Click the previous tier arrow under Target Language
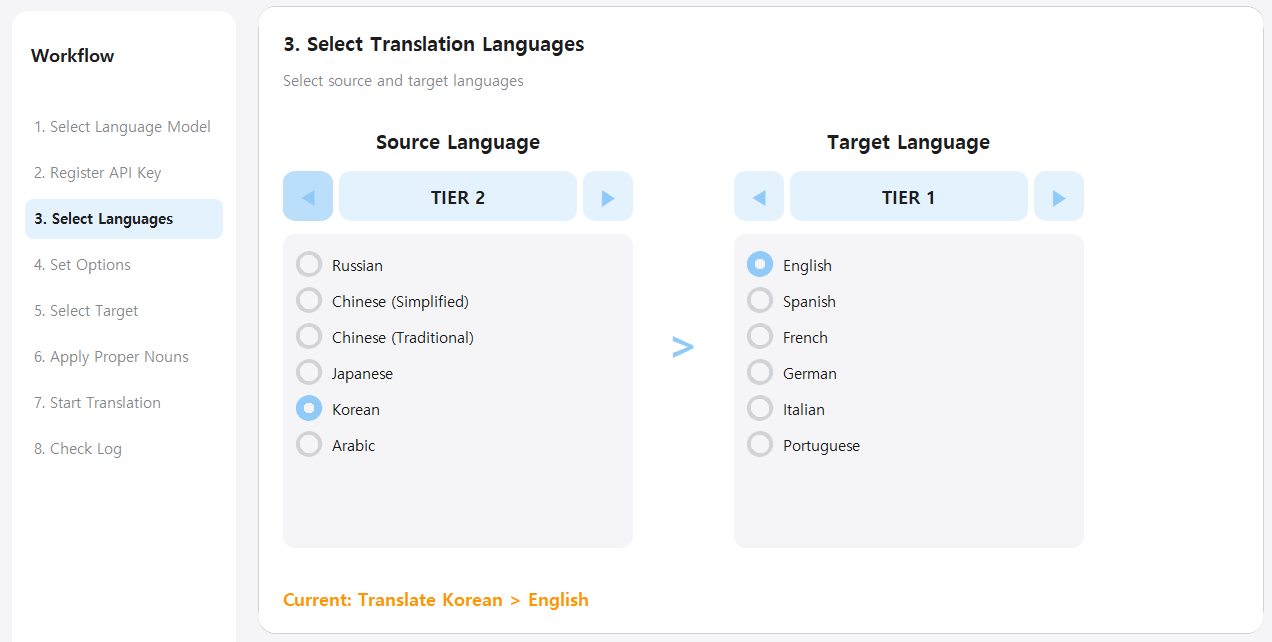Screen dimensions: 1272x642 (759, 196)
